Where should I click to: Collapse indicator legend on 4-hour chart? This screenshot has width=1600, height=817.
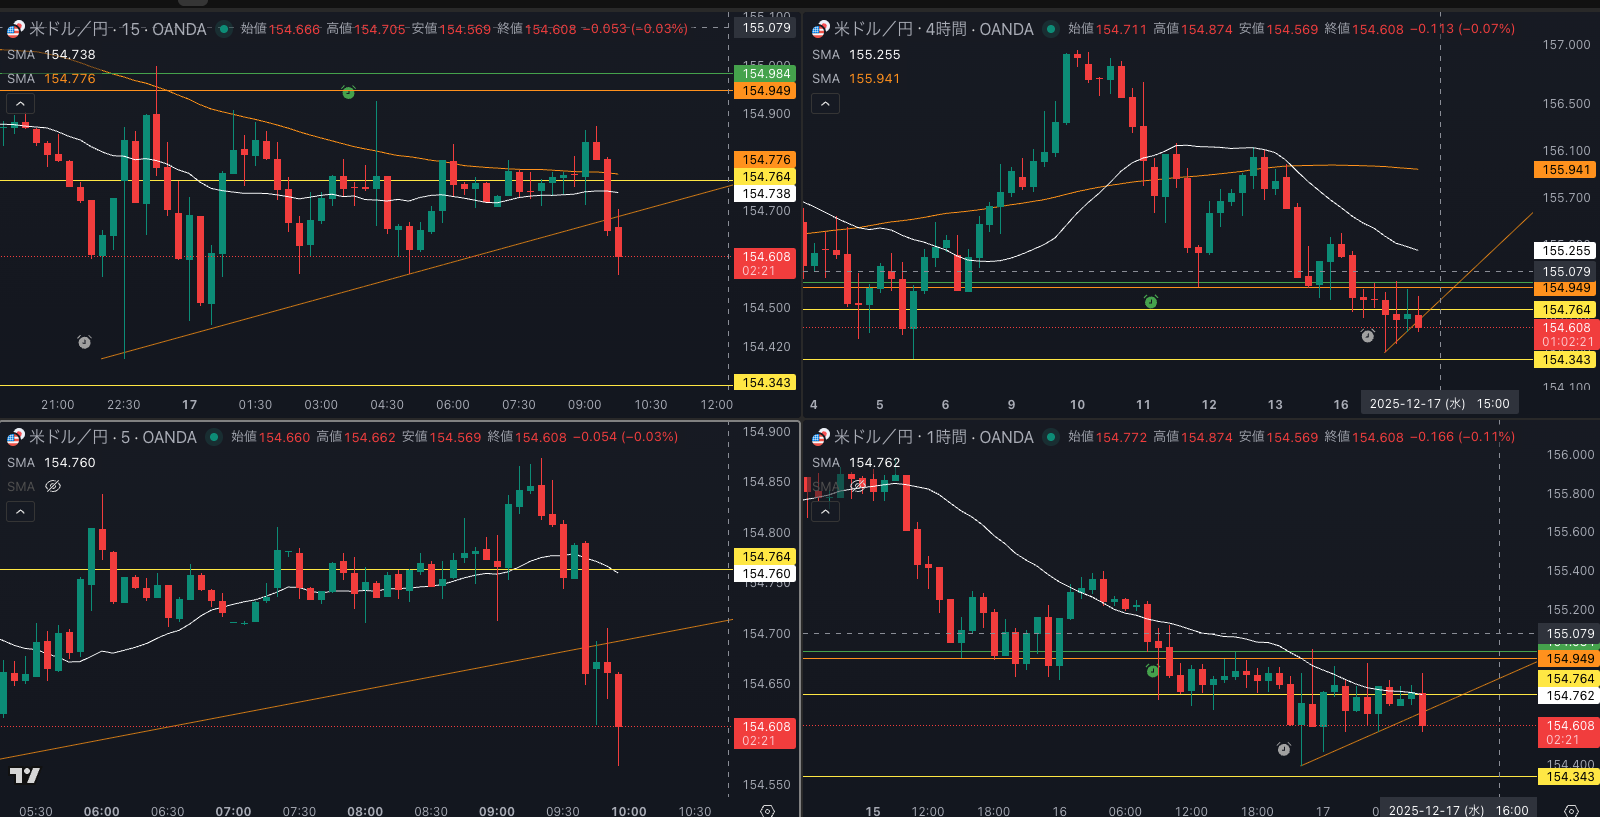coord(825,103)
